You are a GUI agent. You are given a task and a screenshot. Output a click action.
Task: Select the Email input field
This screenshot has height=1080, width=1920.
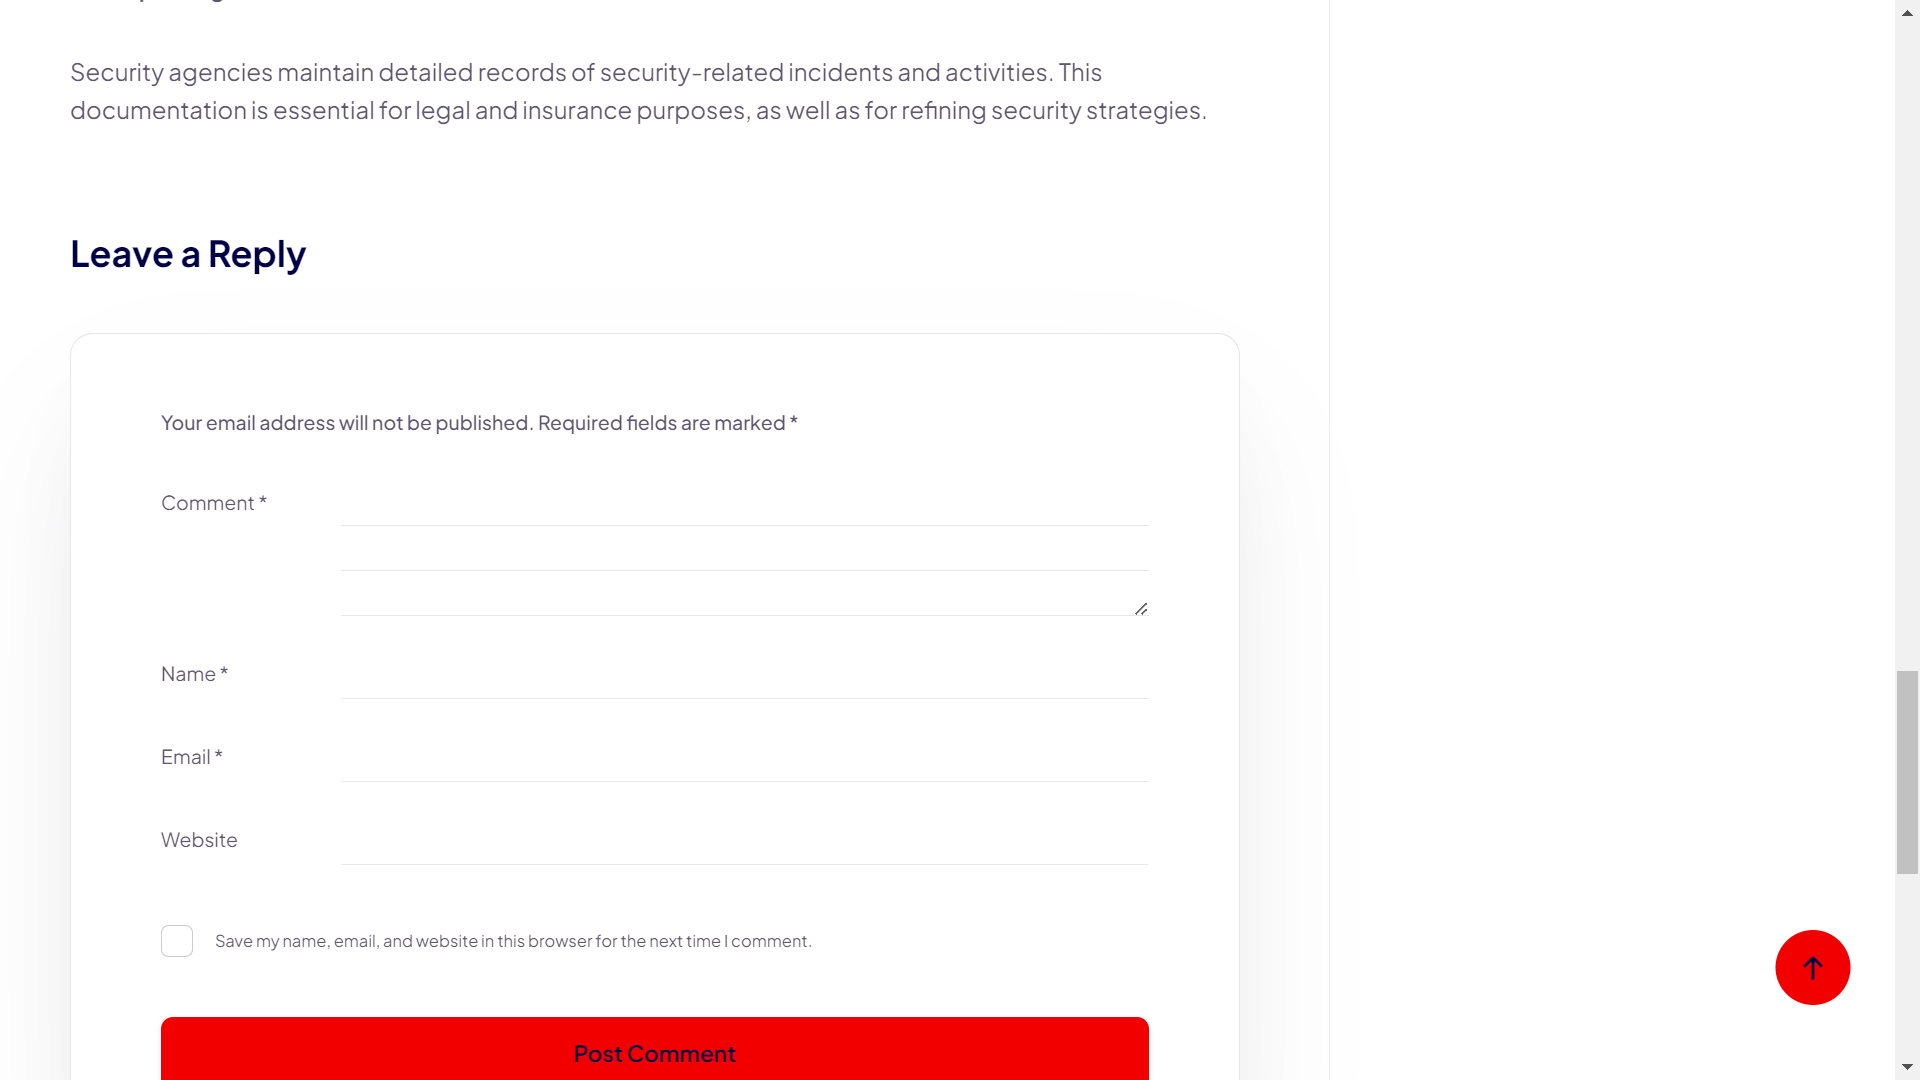click(744, 759)
